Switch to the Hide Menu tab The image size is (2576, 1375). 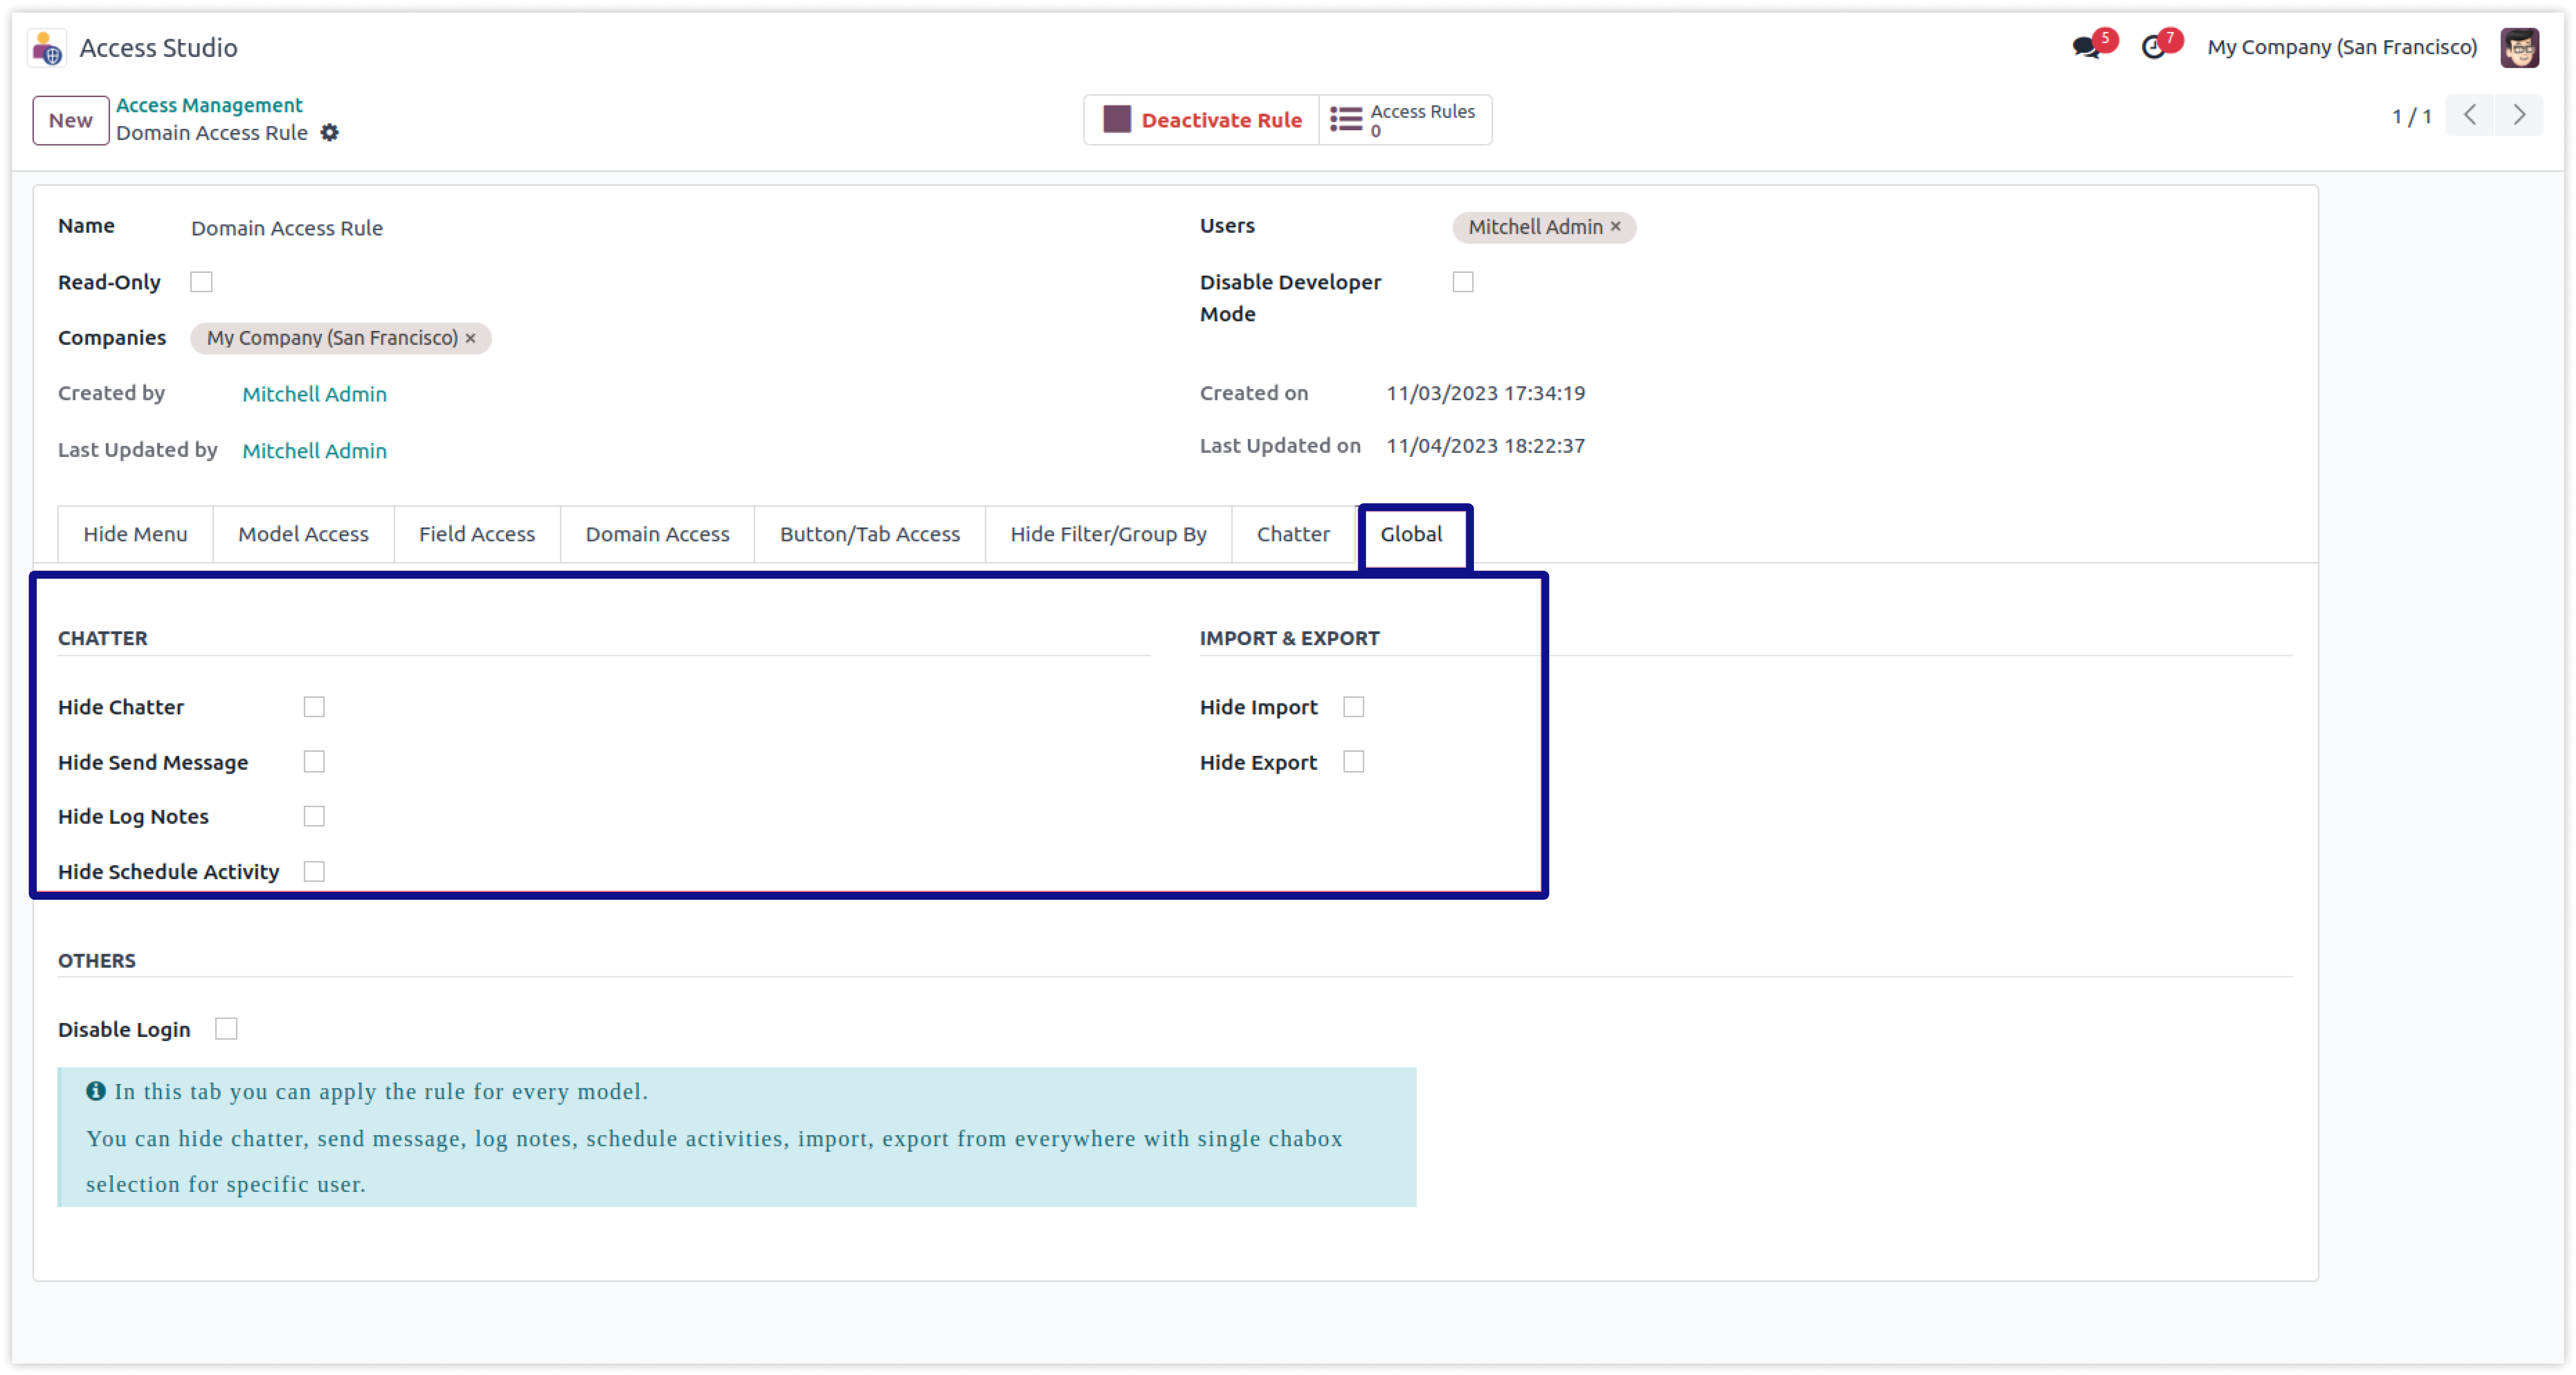click(135, 534)
